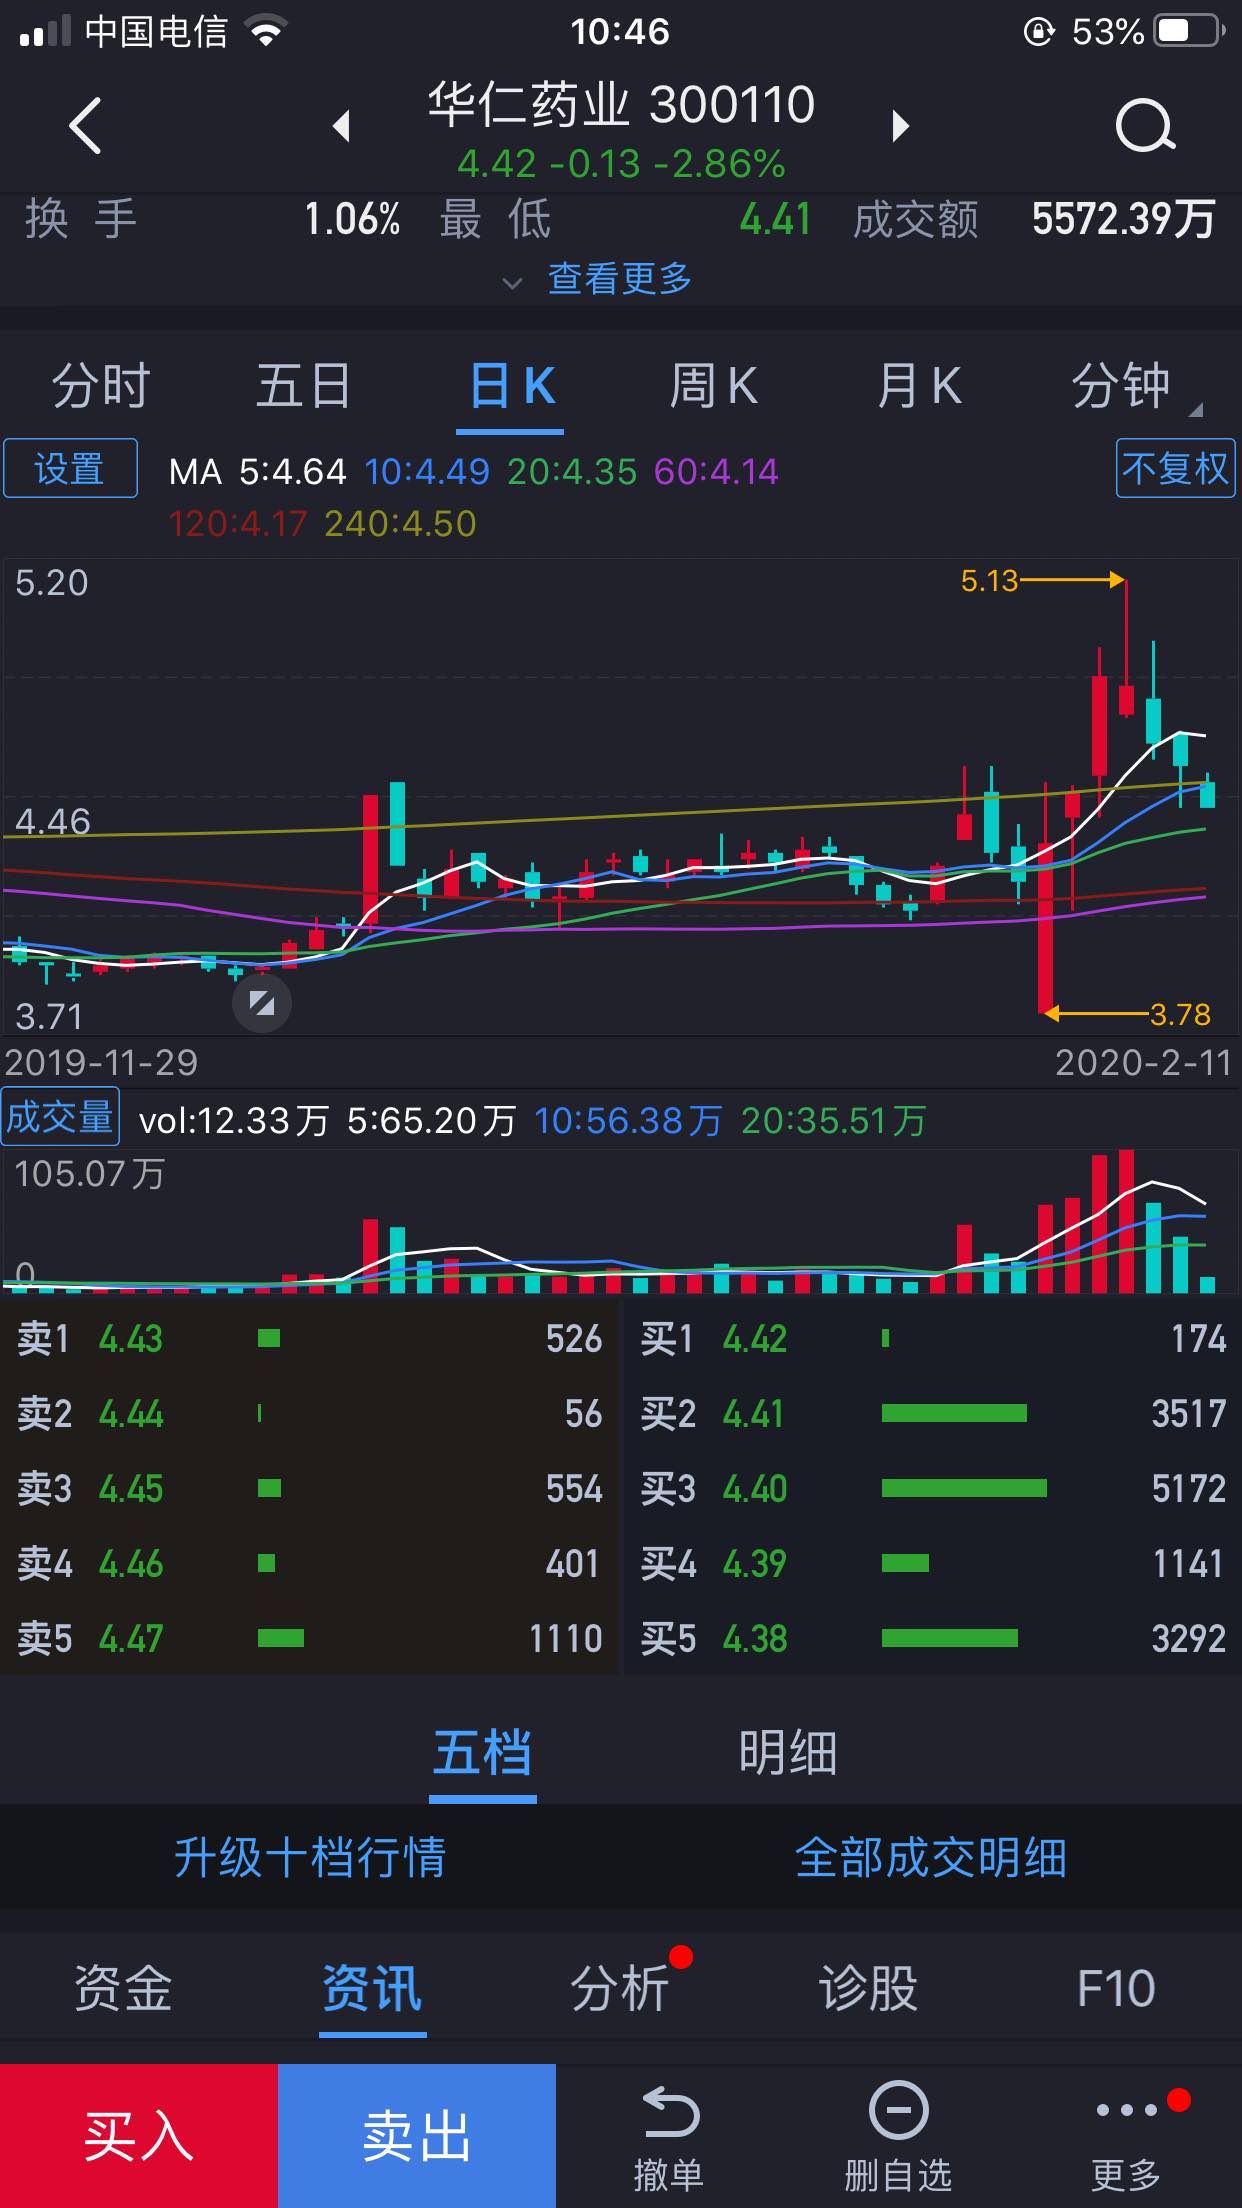The height and width of the screenshot is (2208, 1242).
Task: Select 卖3 price 4.45 row
Action: coord(309,1488)
